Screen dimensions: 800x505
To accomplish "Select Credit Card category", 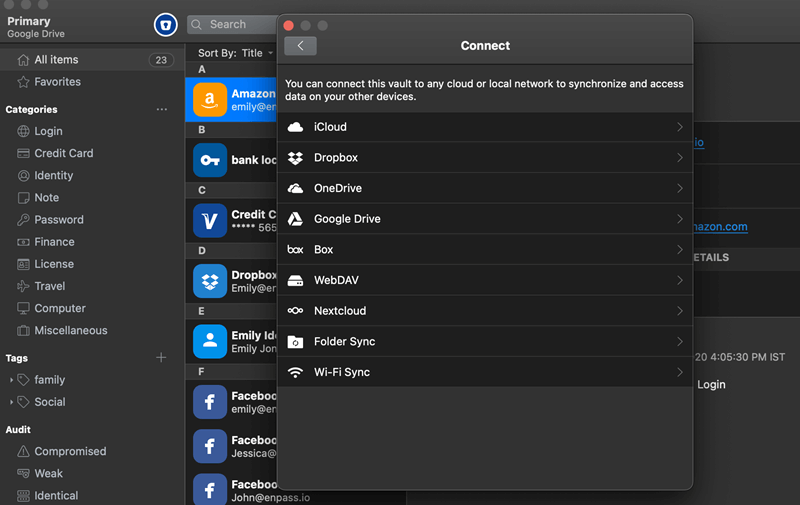I will coord(63,153).
